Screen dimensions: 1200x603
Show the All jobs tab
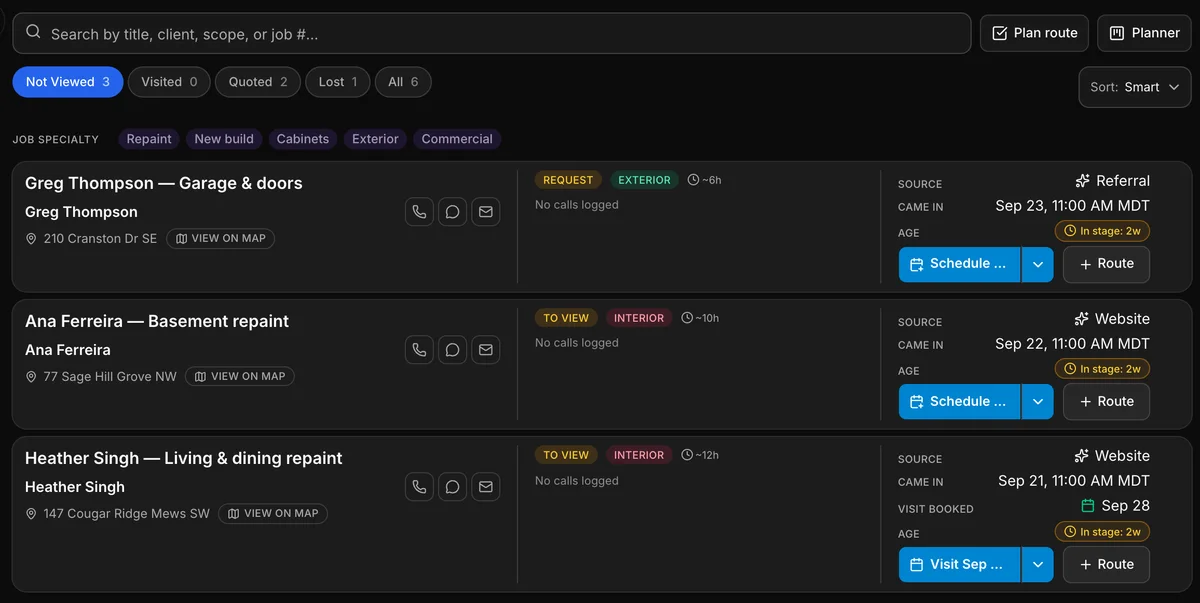tap(403, 82)
